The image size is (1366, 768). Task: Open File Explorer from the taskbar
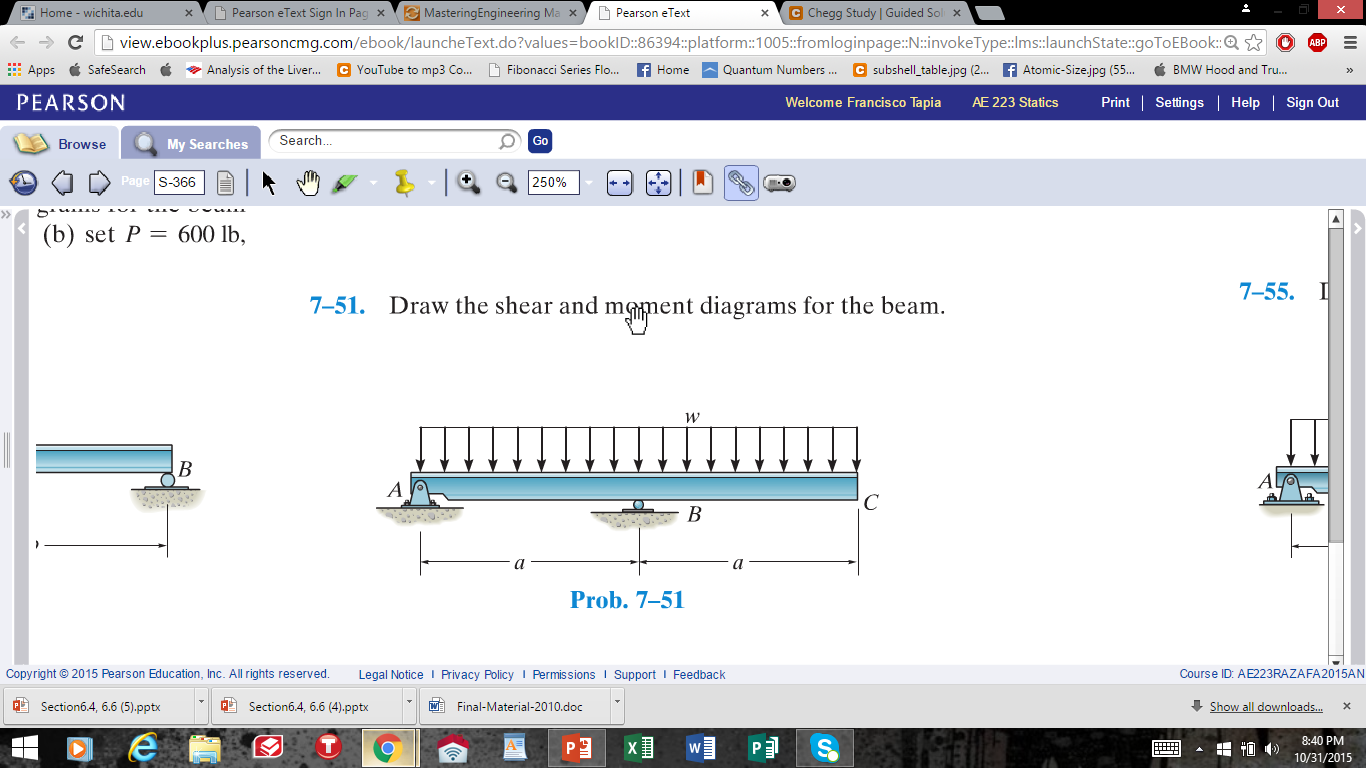[x=205, y=747]
